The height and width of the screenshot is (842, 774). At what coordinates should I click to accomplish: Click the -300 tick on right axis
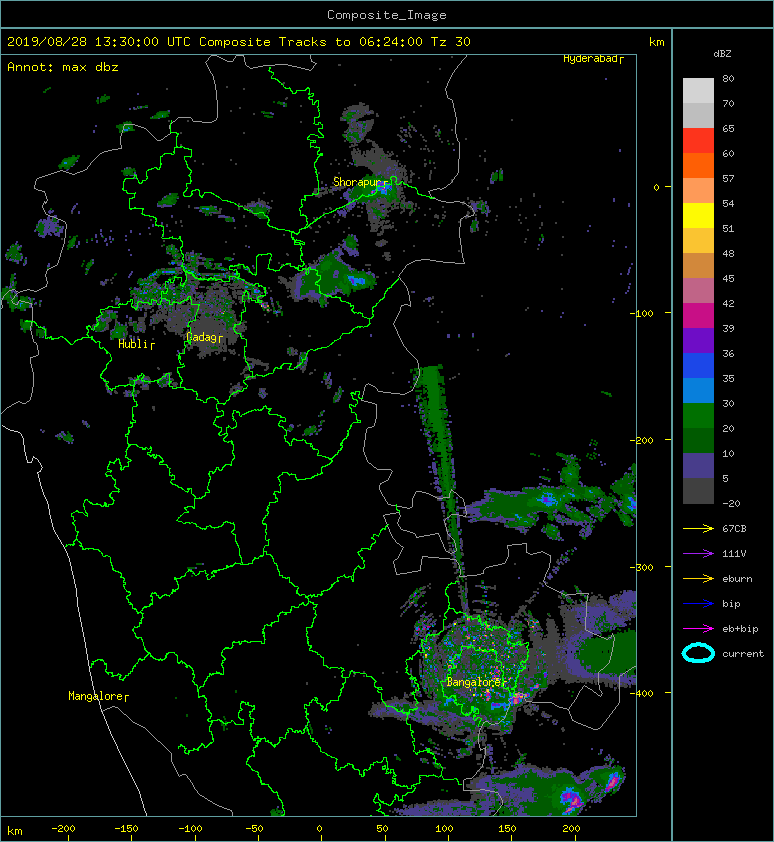(642, 568)
